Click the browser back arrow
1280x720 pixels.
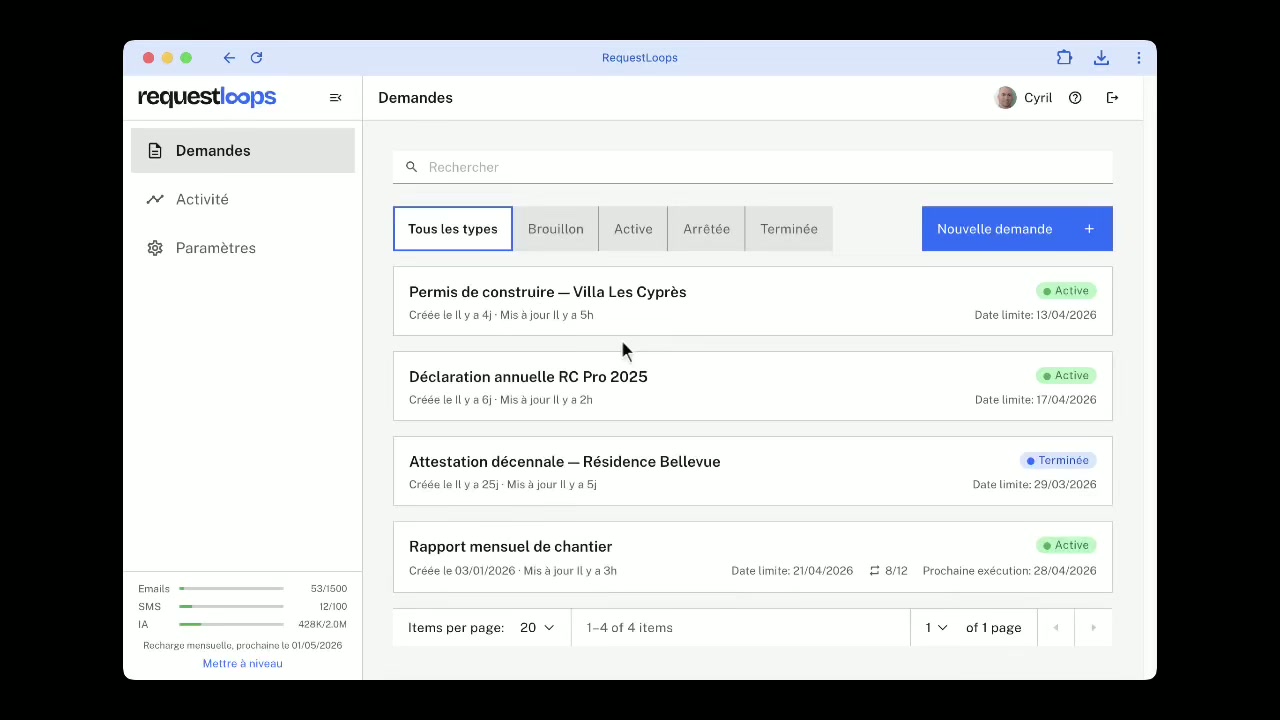click(x=229, y=58)
